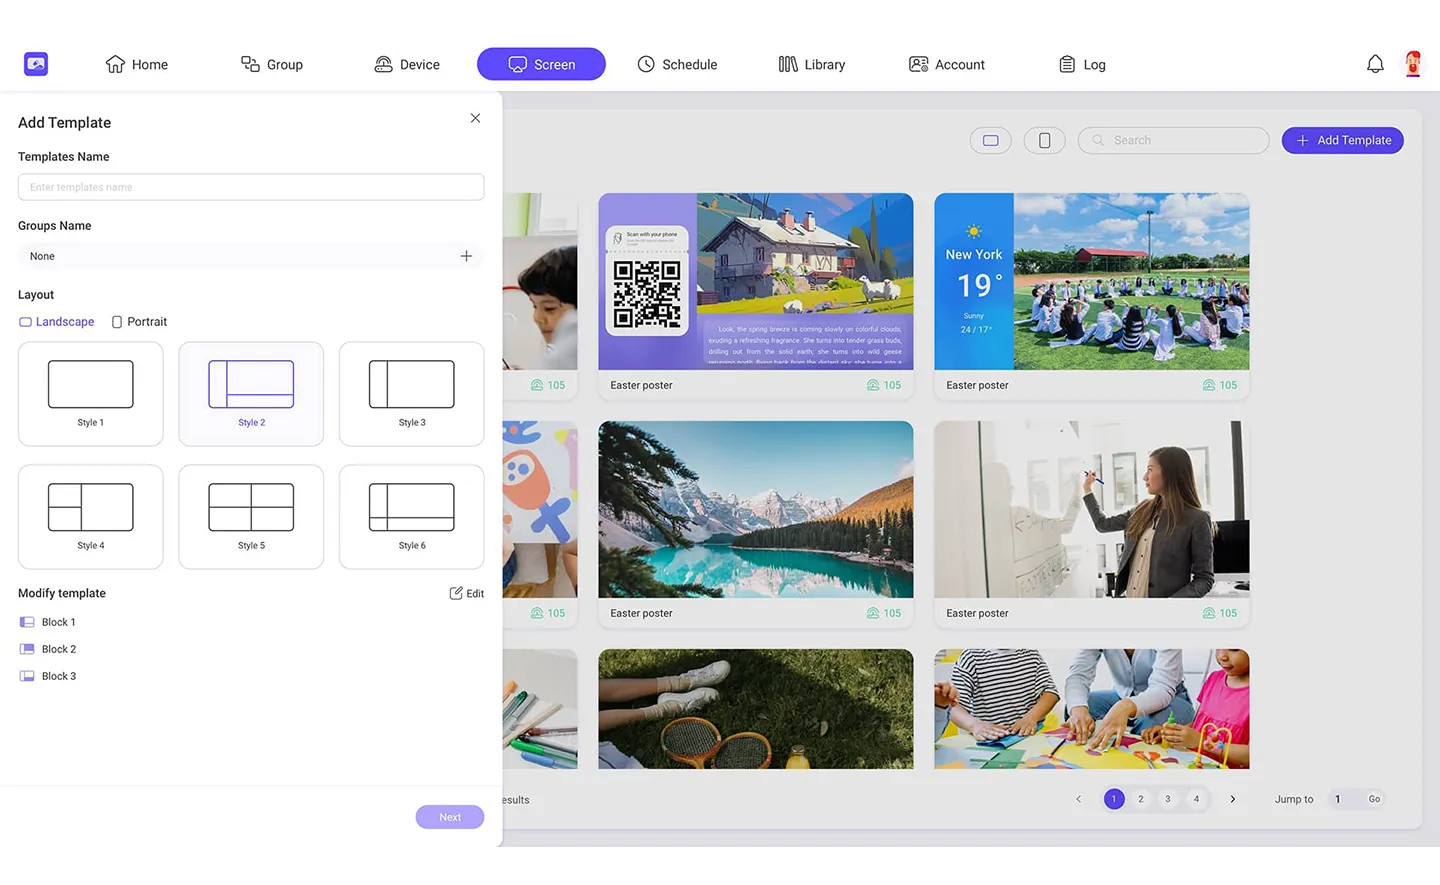Go to next page arrow in pagination

[1232, 799]
